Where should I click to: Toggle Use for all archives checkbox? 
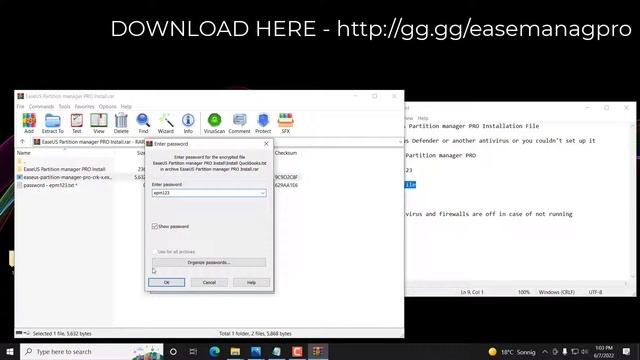coord(154,251)
